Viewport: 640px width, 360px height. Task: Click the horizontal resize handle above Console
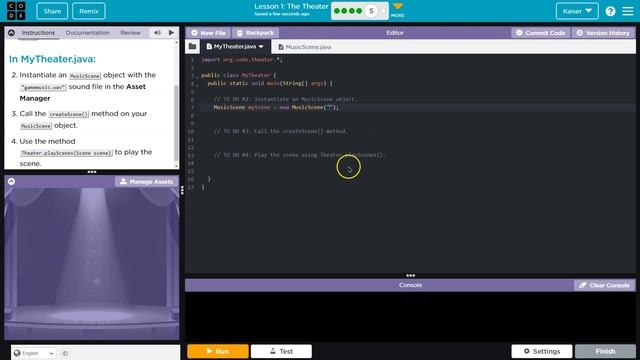coord(410,276)
